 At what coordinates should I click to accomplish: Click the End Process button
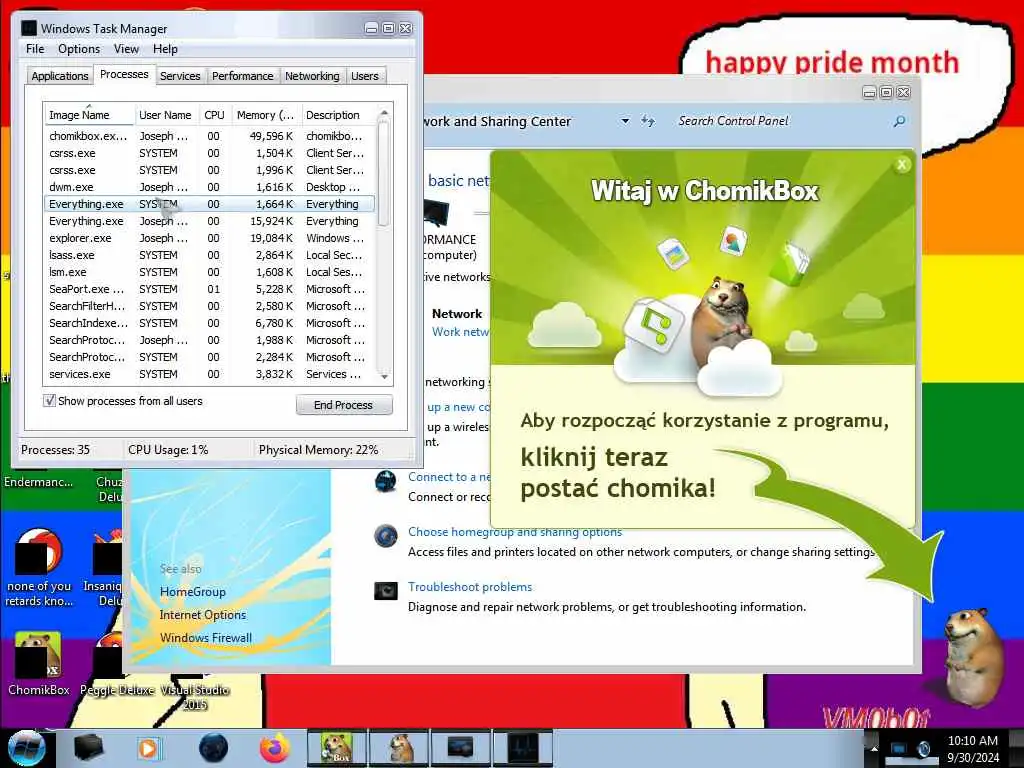344,405
